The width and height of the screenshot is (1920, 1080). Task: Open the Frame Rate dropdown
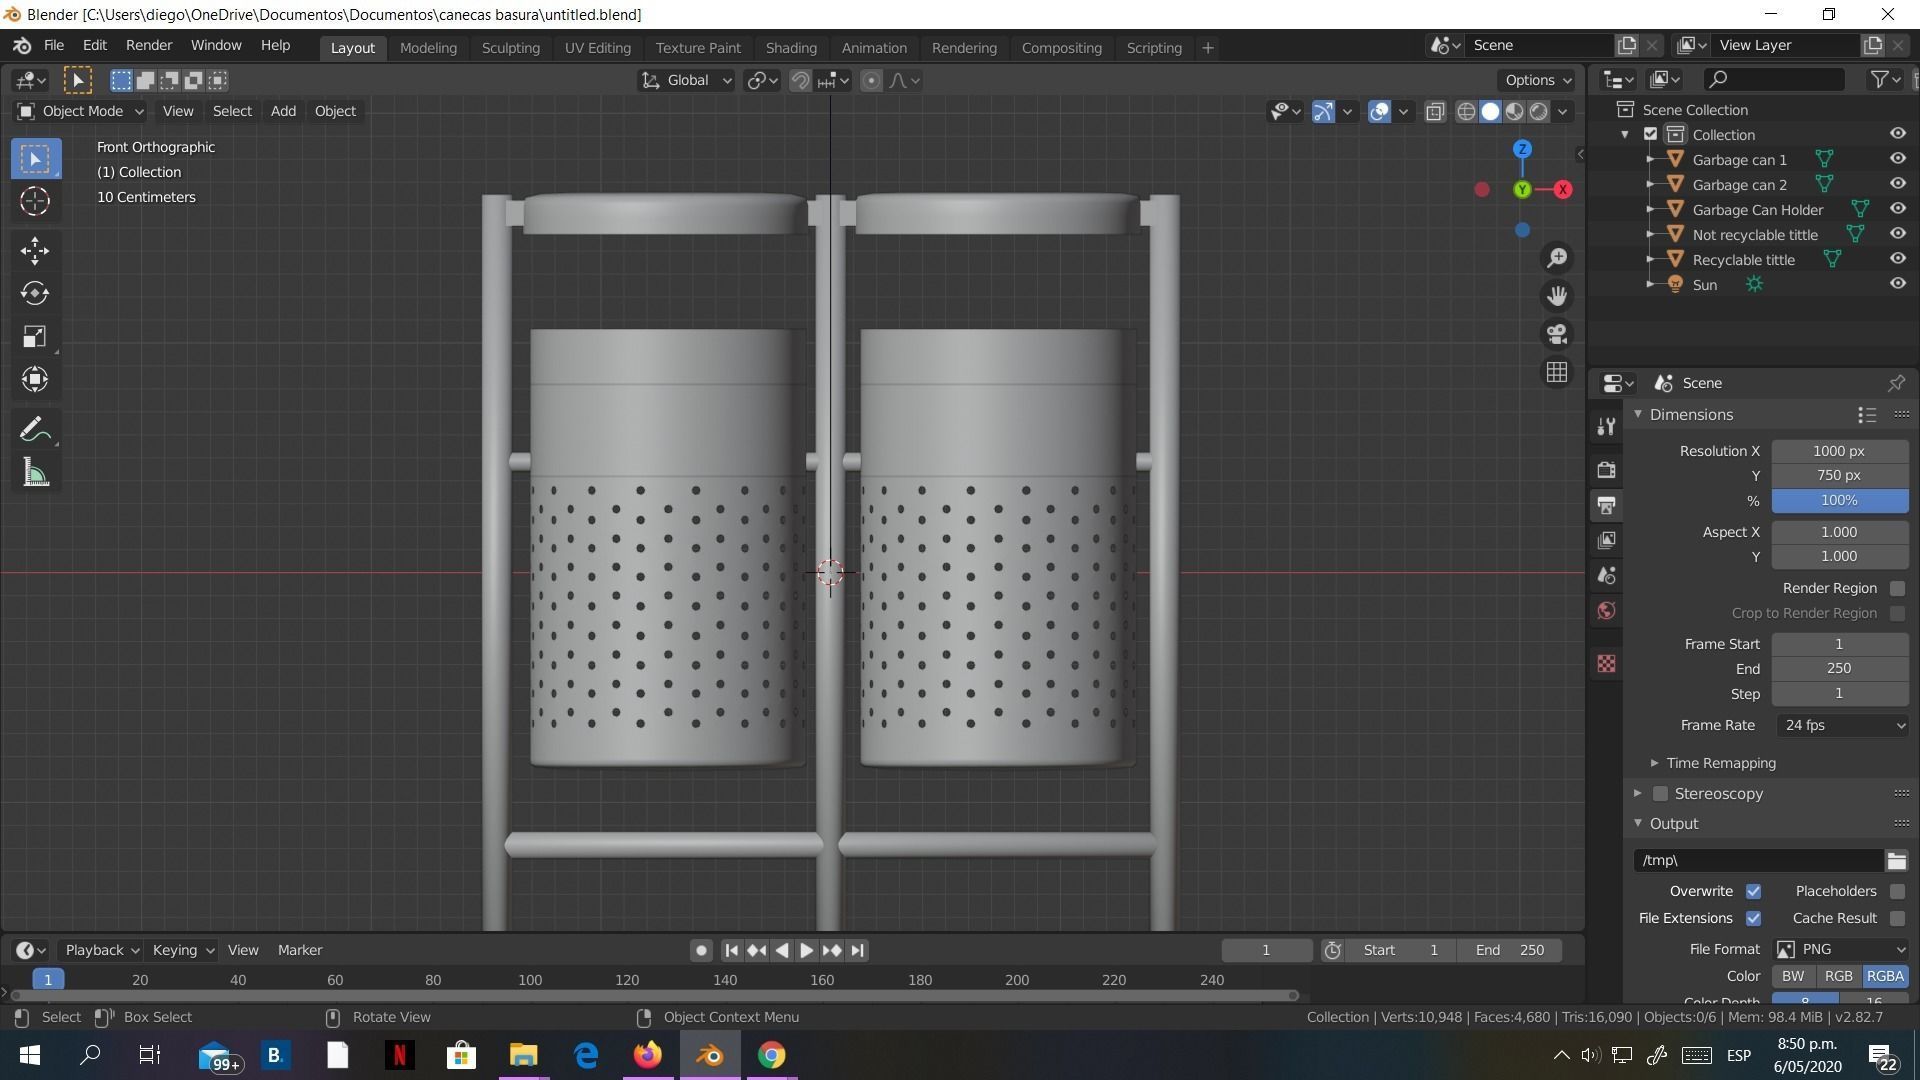(x=1840, y=725)
